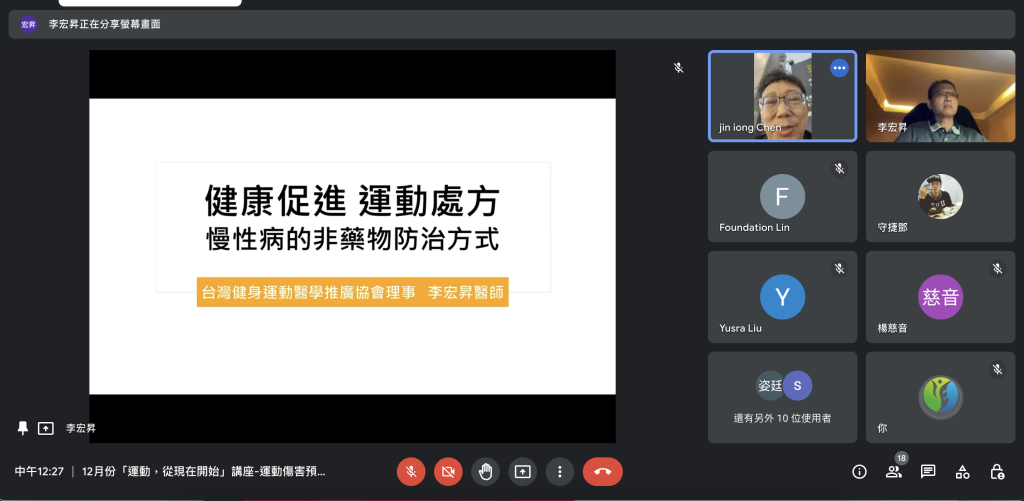Click Foundation Lin participant tile

(x=782, y=197)
